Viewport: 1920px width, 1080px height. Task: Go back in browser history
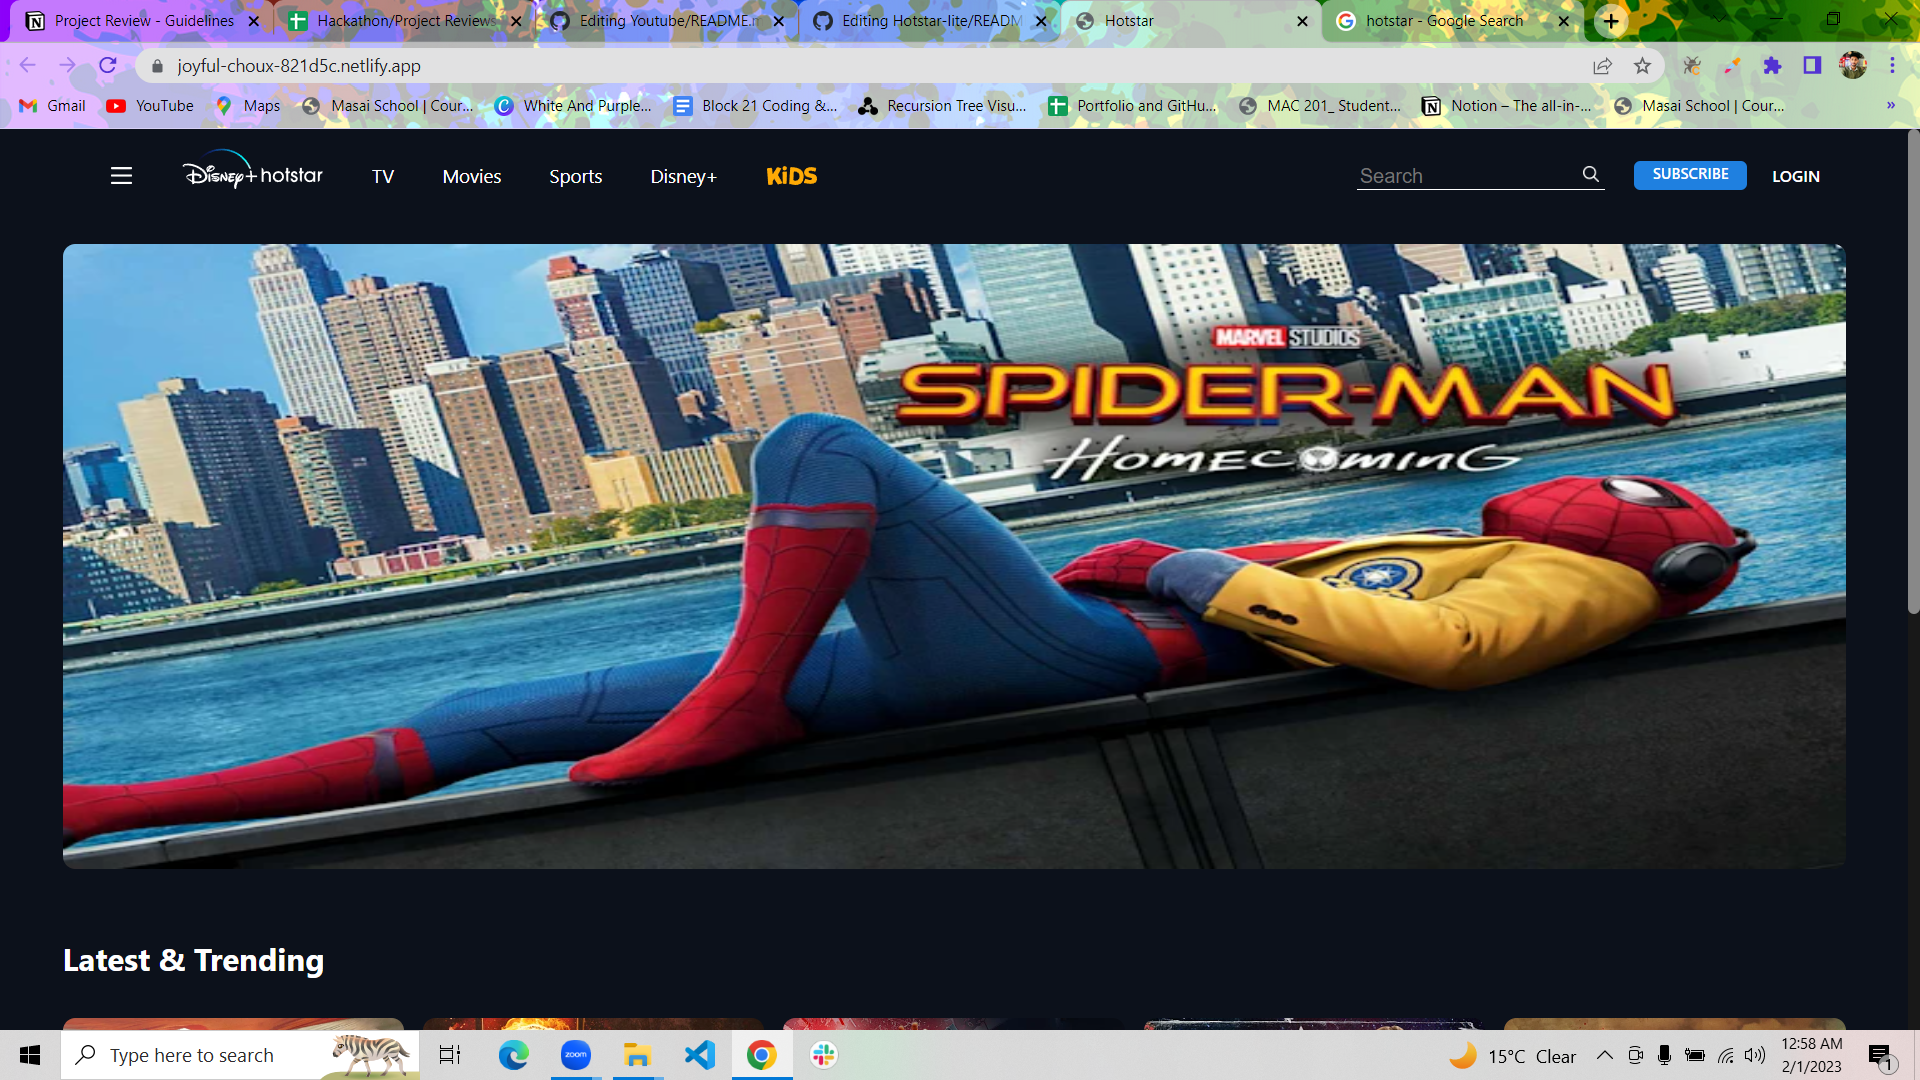28,66
